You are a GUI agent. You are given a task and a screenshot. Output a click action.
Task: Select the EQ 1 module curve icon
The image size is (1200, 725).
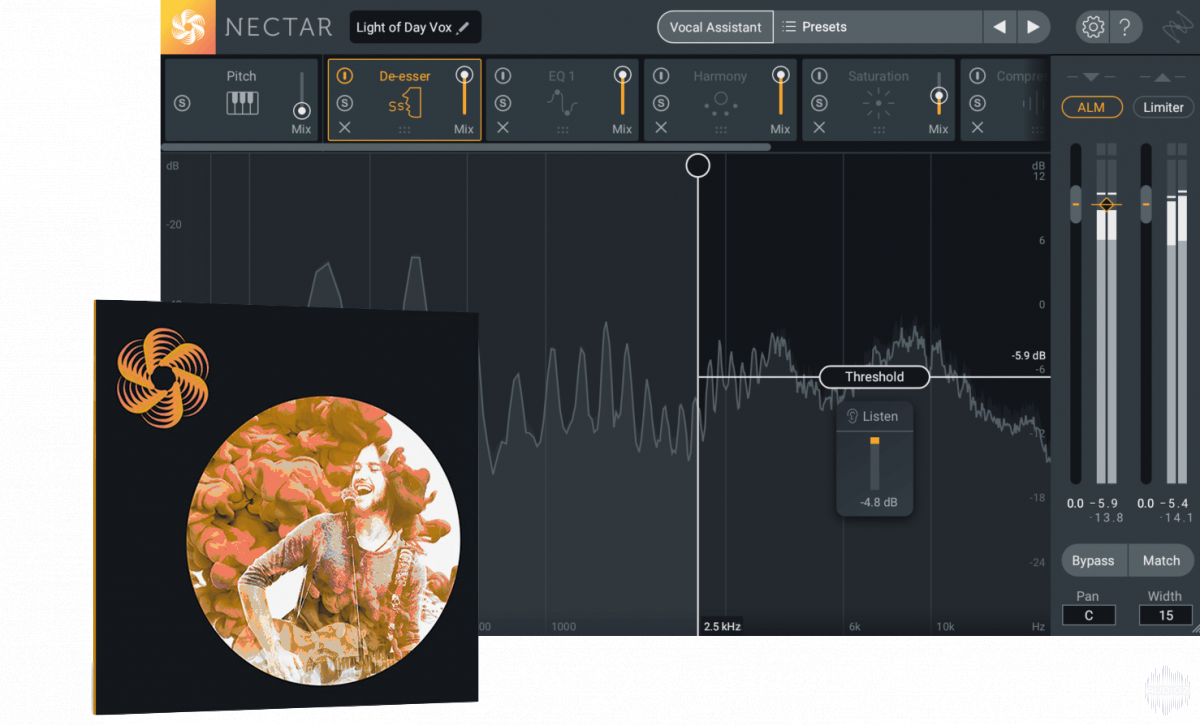click(561, 102)
